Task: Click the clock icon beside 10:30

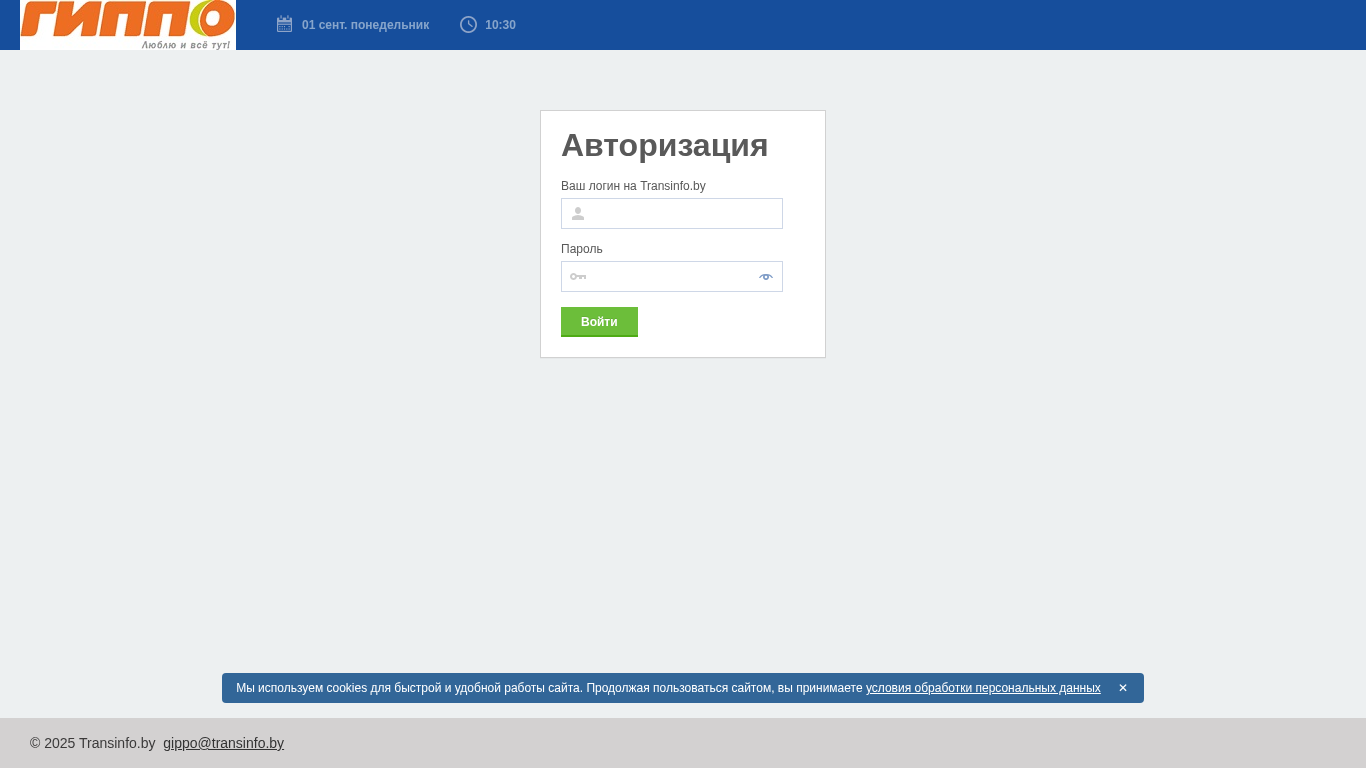Action: (x=468, y=24)
